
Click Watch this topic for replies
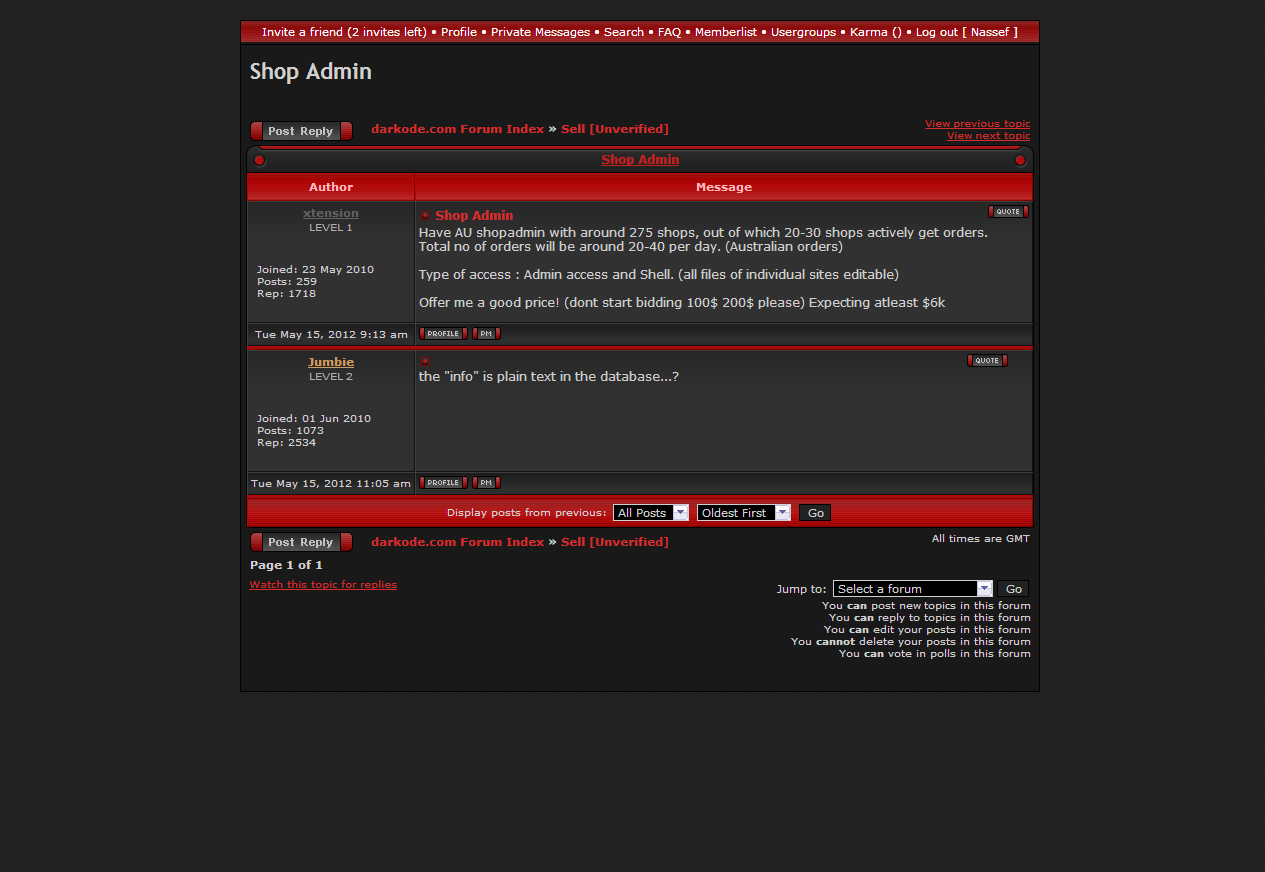click(x=323, y=585)
